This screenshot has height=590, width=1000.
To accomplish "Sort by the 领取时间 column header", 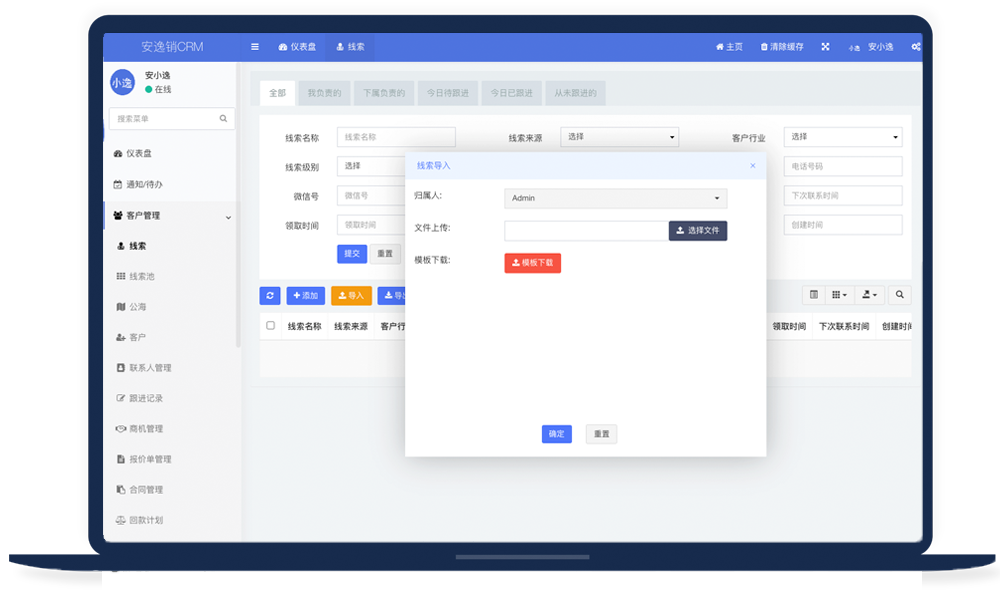I will point(790,327).
